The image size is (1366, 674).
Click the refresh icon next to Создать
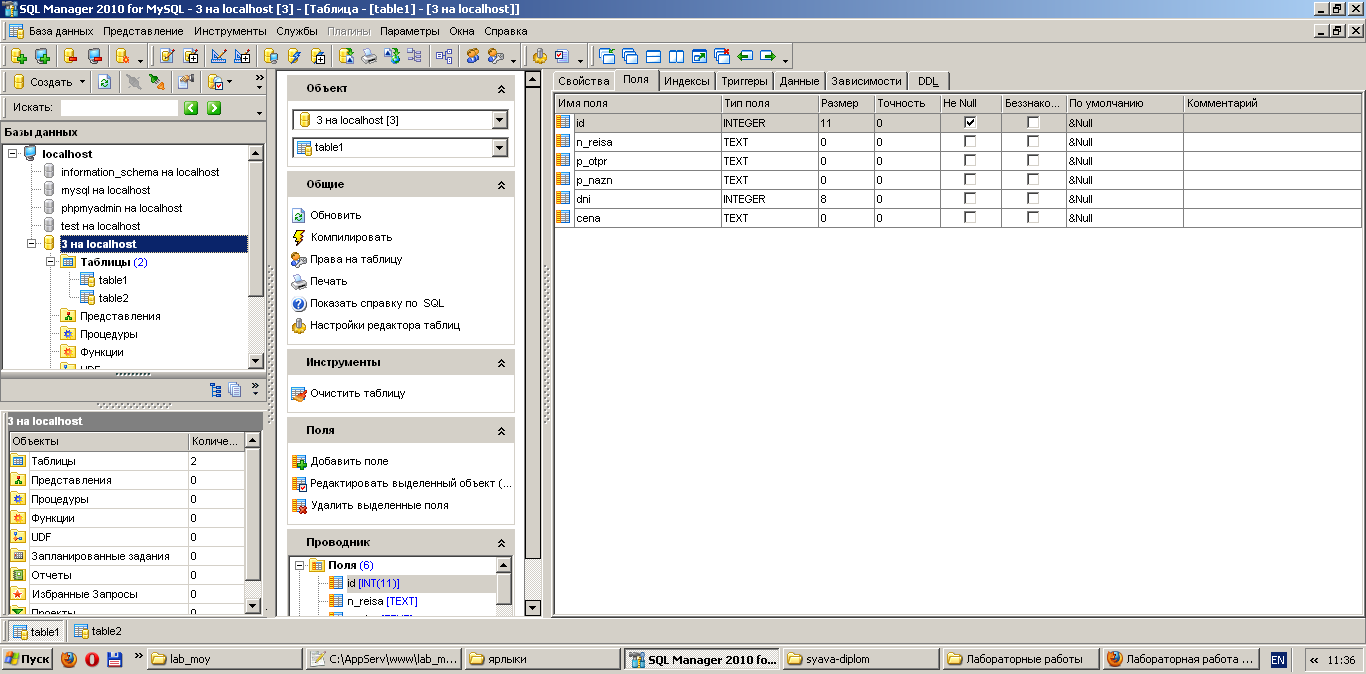(104, 82)
